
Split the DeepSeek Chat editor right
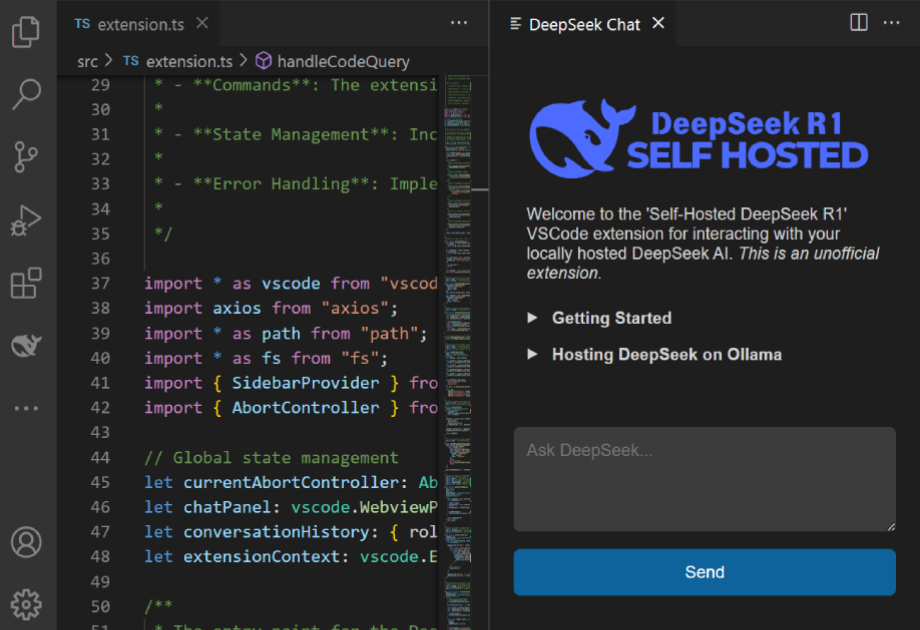[859, 23]
